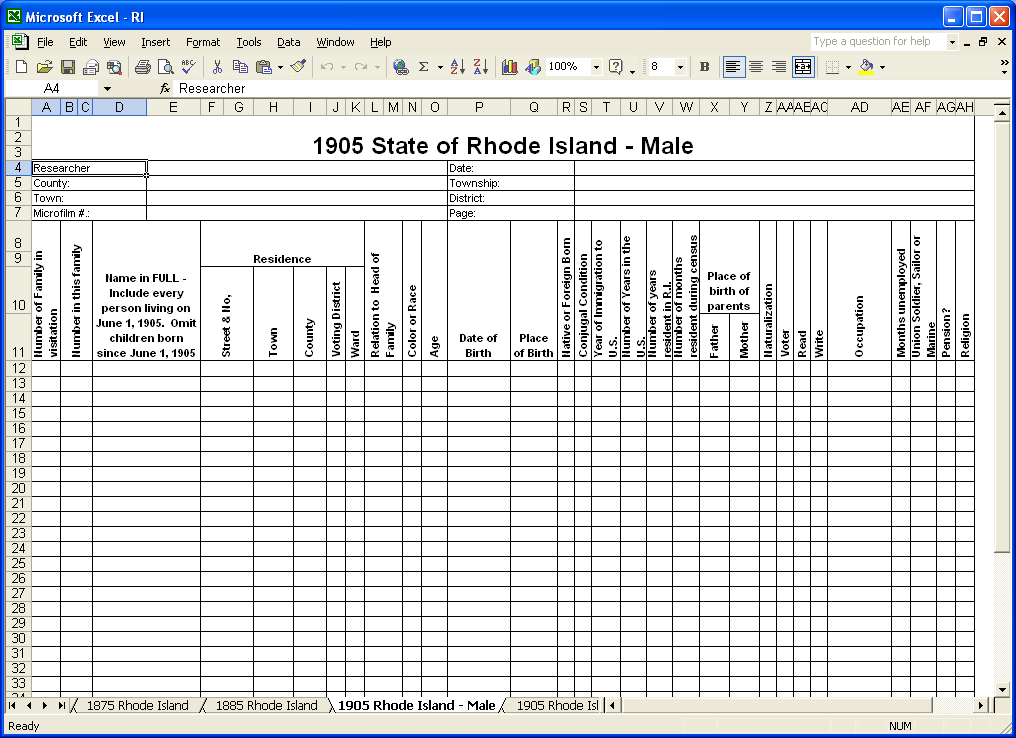Open the Drawing toolbar icon

coord(533,67)
